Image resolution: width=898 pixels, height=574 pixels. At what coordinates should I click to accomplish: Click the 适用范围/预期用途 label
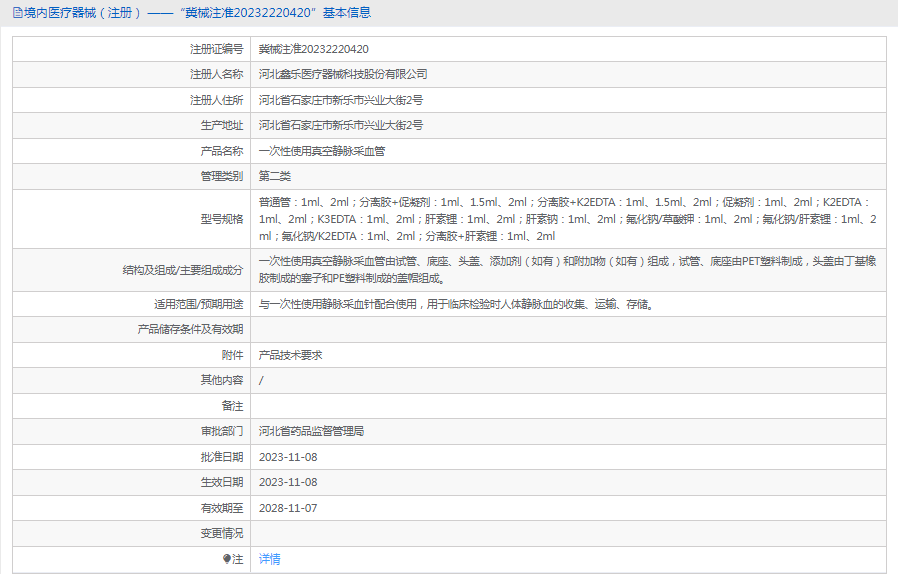click(x=198, y=304)
